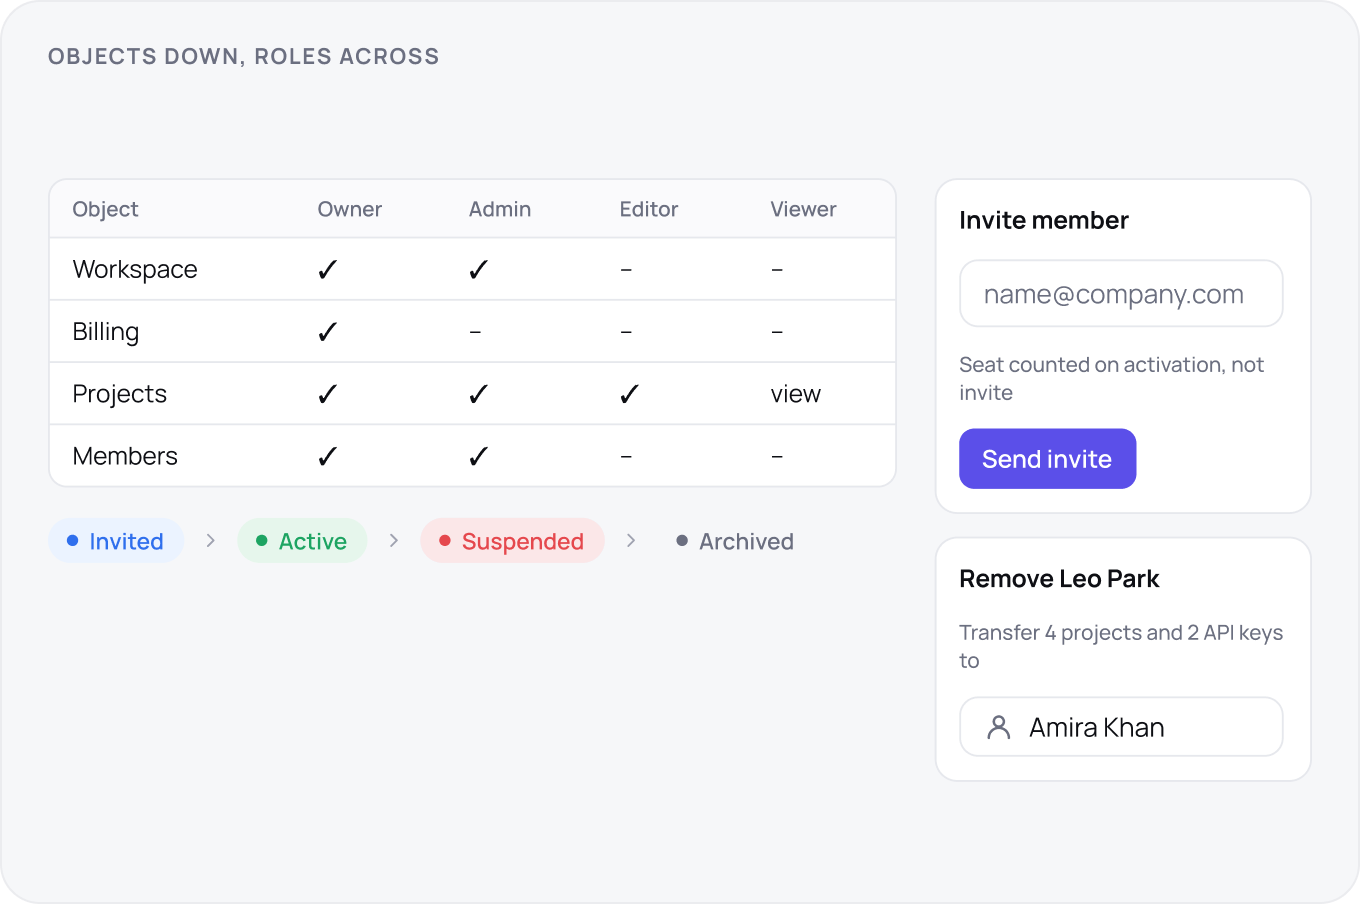The height and width of the screenshot is (904, 1360).
Task: Select the Active status pill
Action: [x=302, y=541]
